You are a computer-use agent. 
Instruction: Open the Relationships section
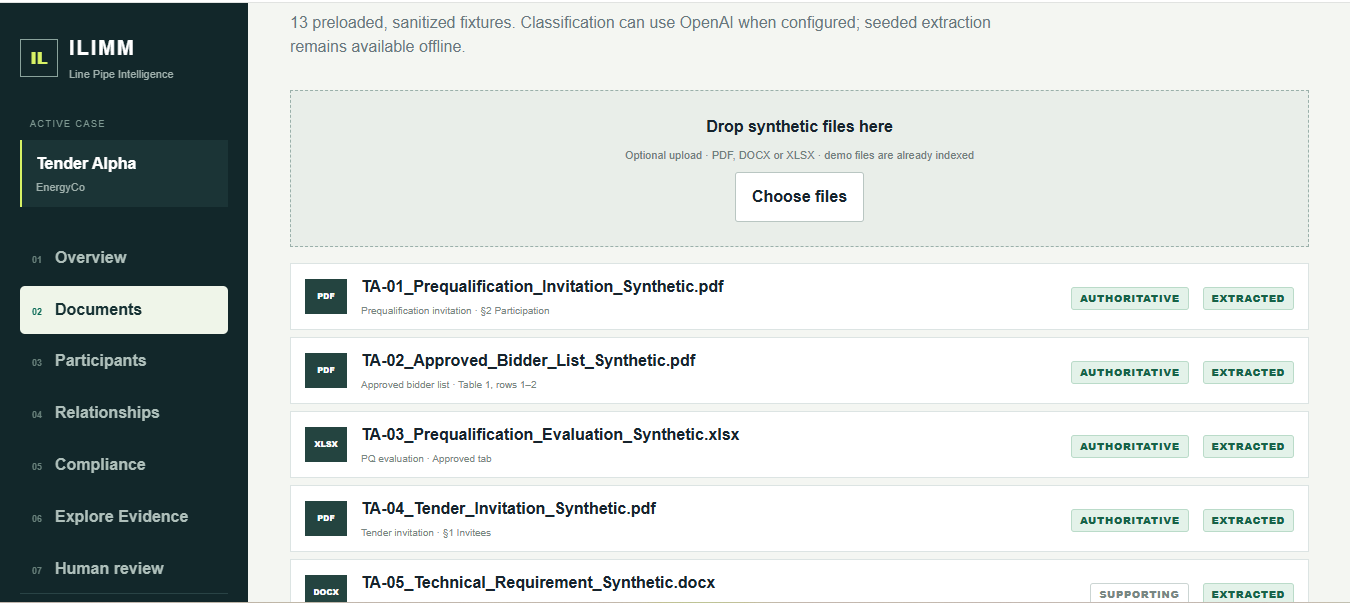[124, 413]
